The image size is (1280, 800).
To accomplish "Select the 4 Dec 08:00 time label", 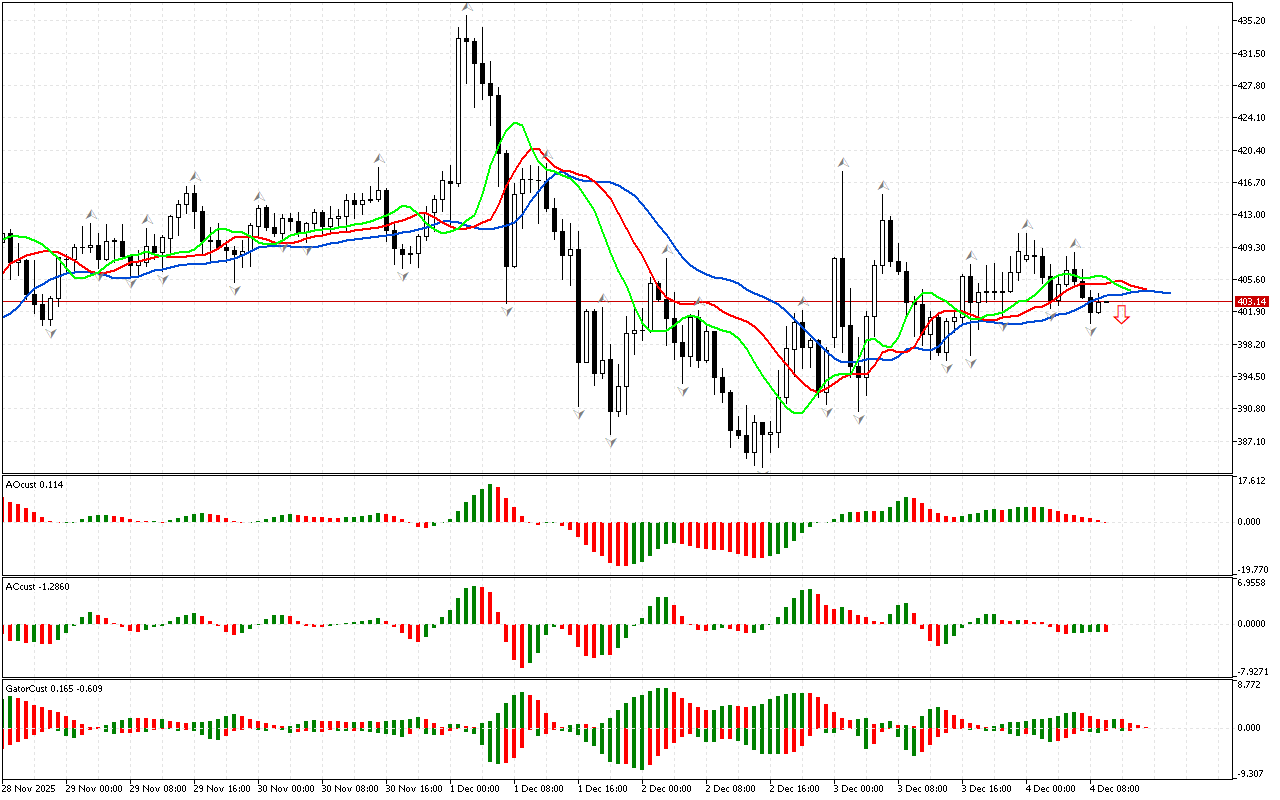I will (1114, 788).
